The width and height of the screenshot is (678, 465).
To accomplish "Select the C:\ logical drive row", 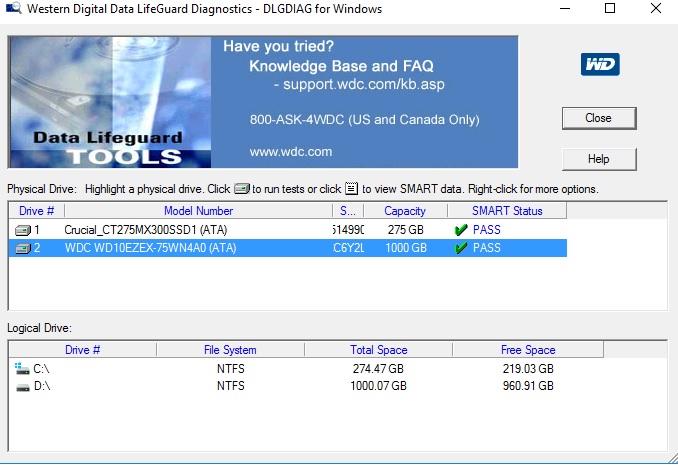I will [306, 369].
